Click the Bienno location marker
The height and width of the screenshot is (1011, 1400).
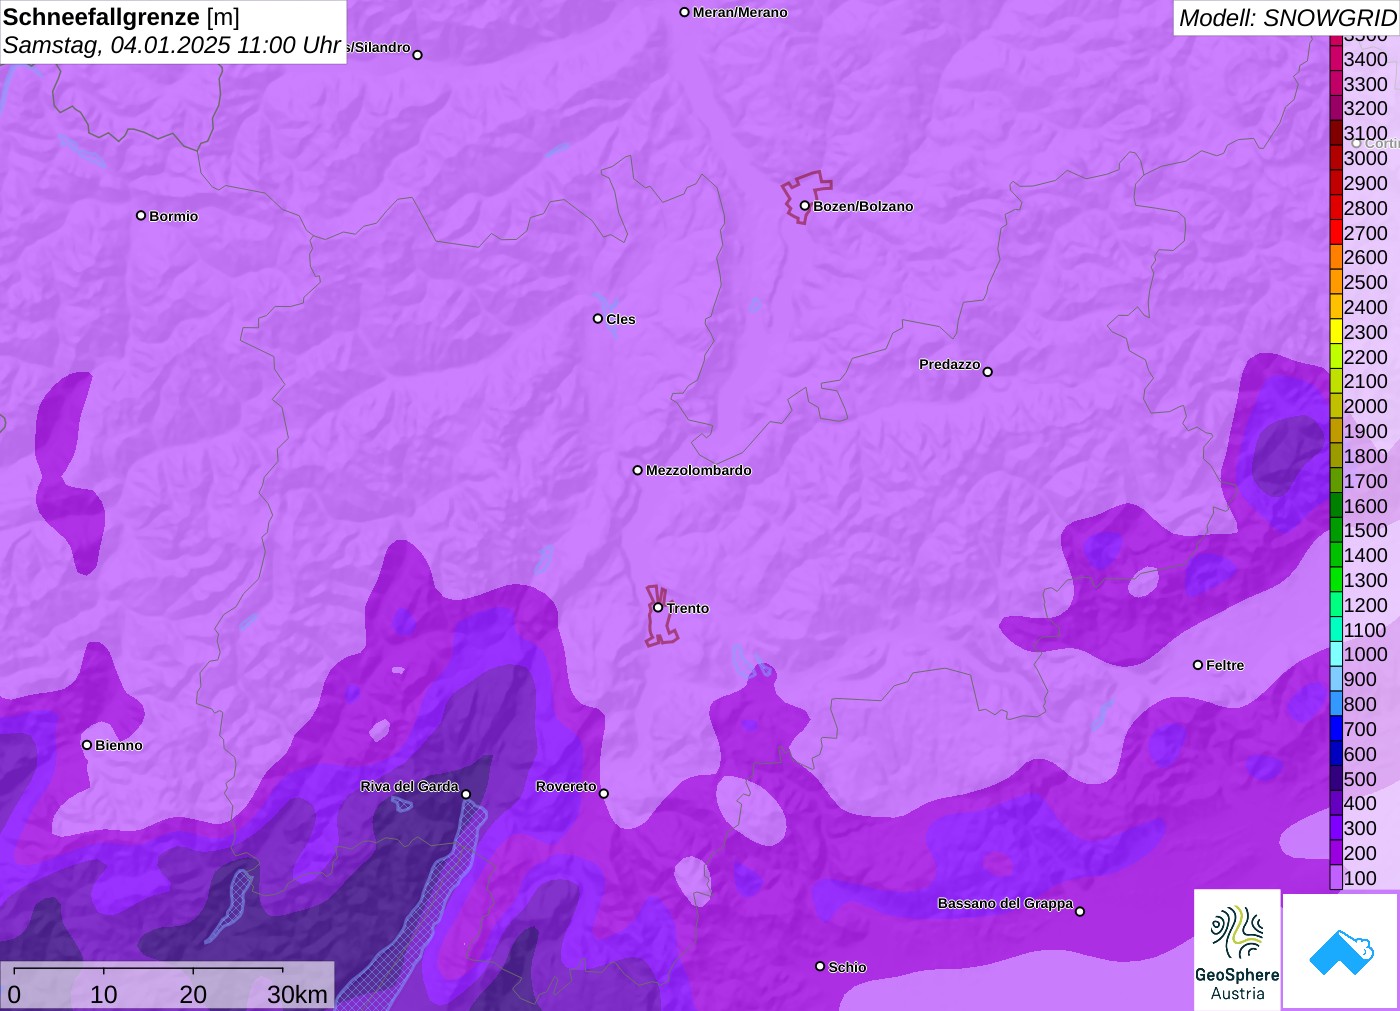[x=87, y=745]
